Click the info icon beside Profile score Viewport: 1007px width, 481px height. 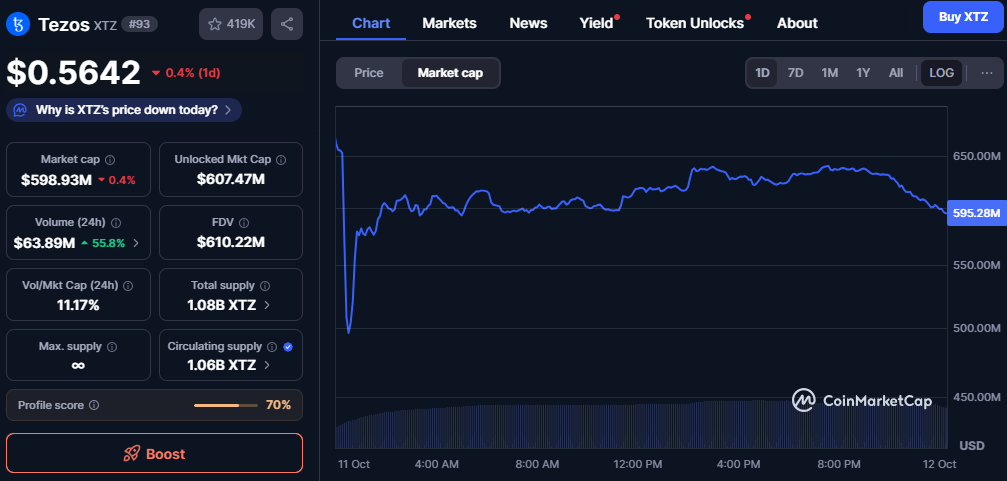94,405
